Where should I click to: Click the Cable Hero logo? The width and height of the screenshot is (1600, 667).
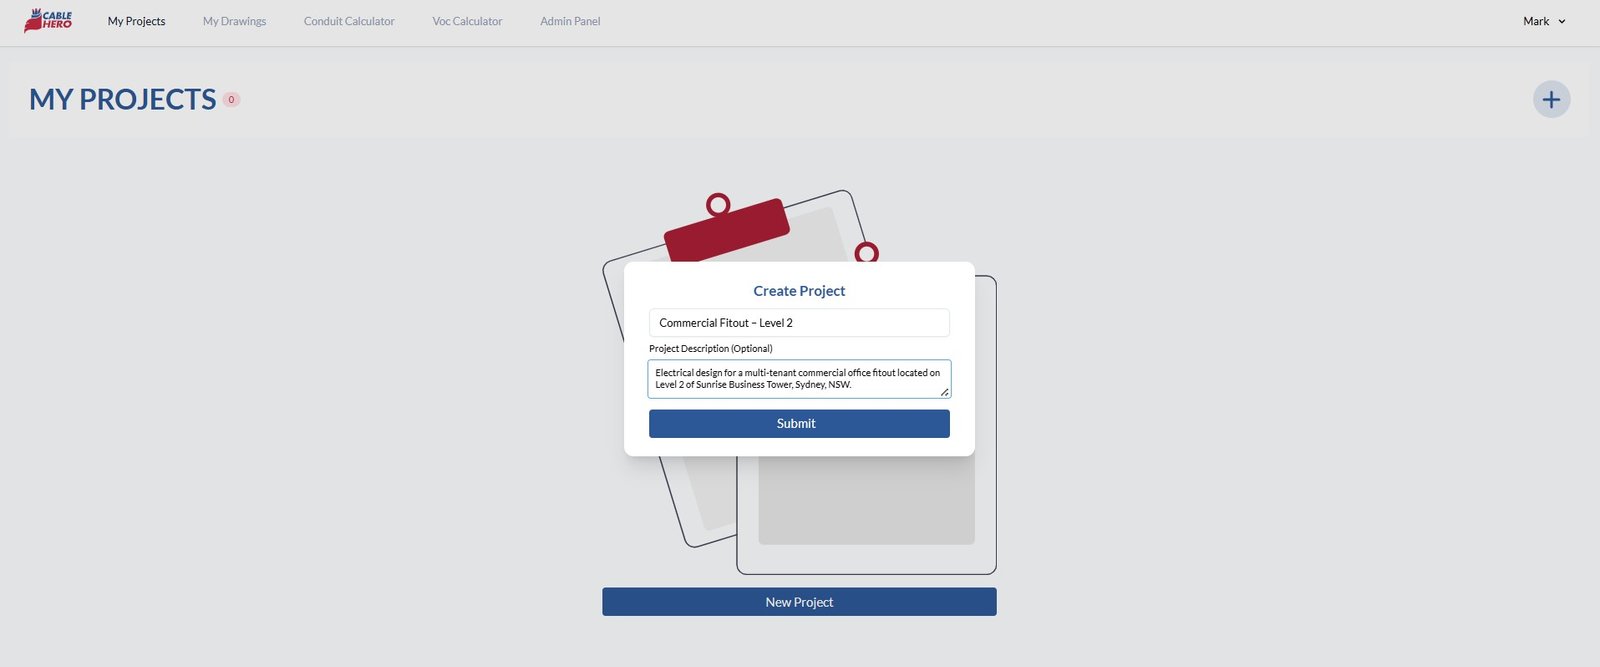point(48,20)
